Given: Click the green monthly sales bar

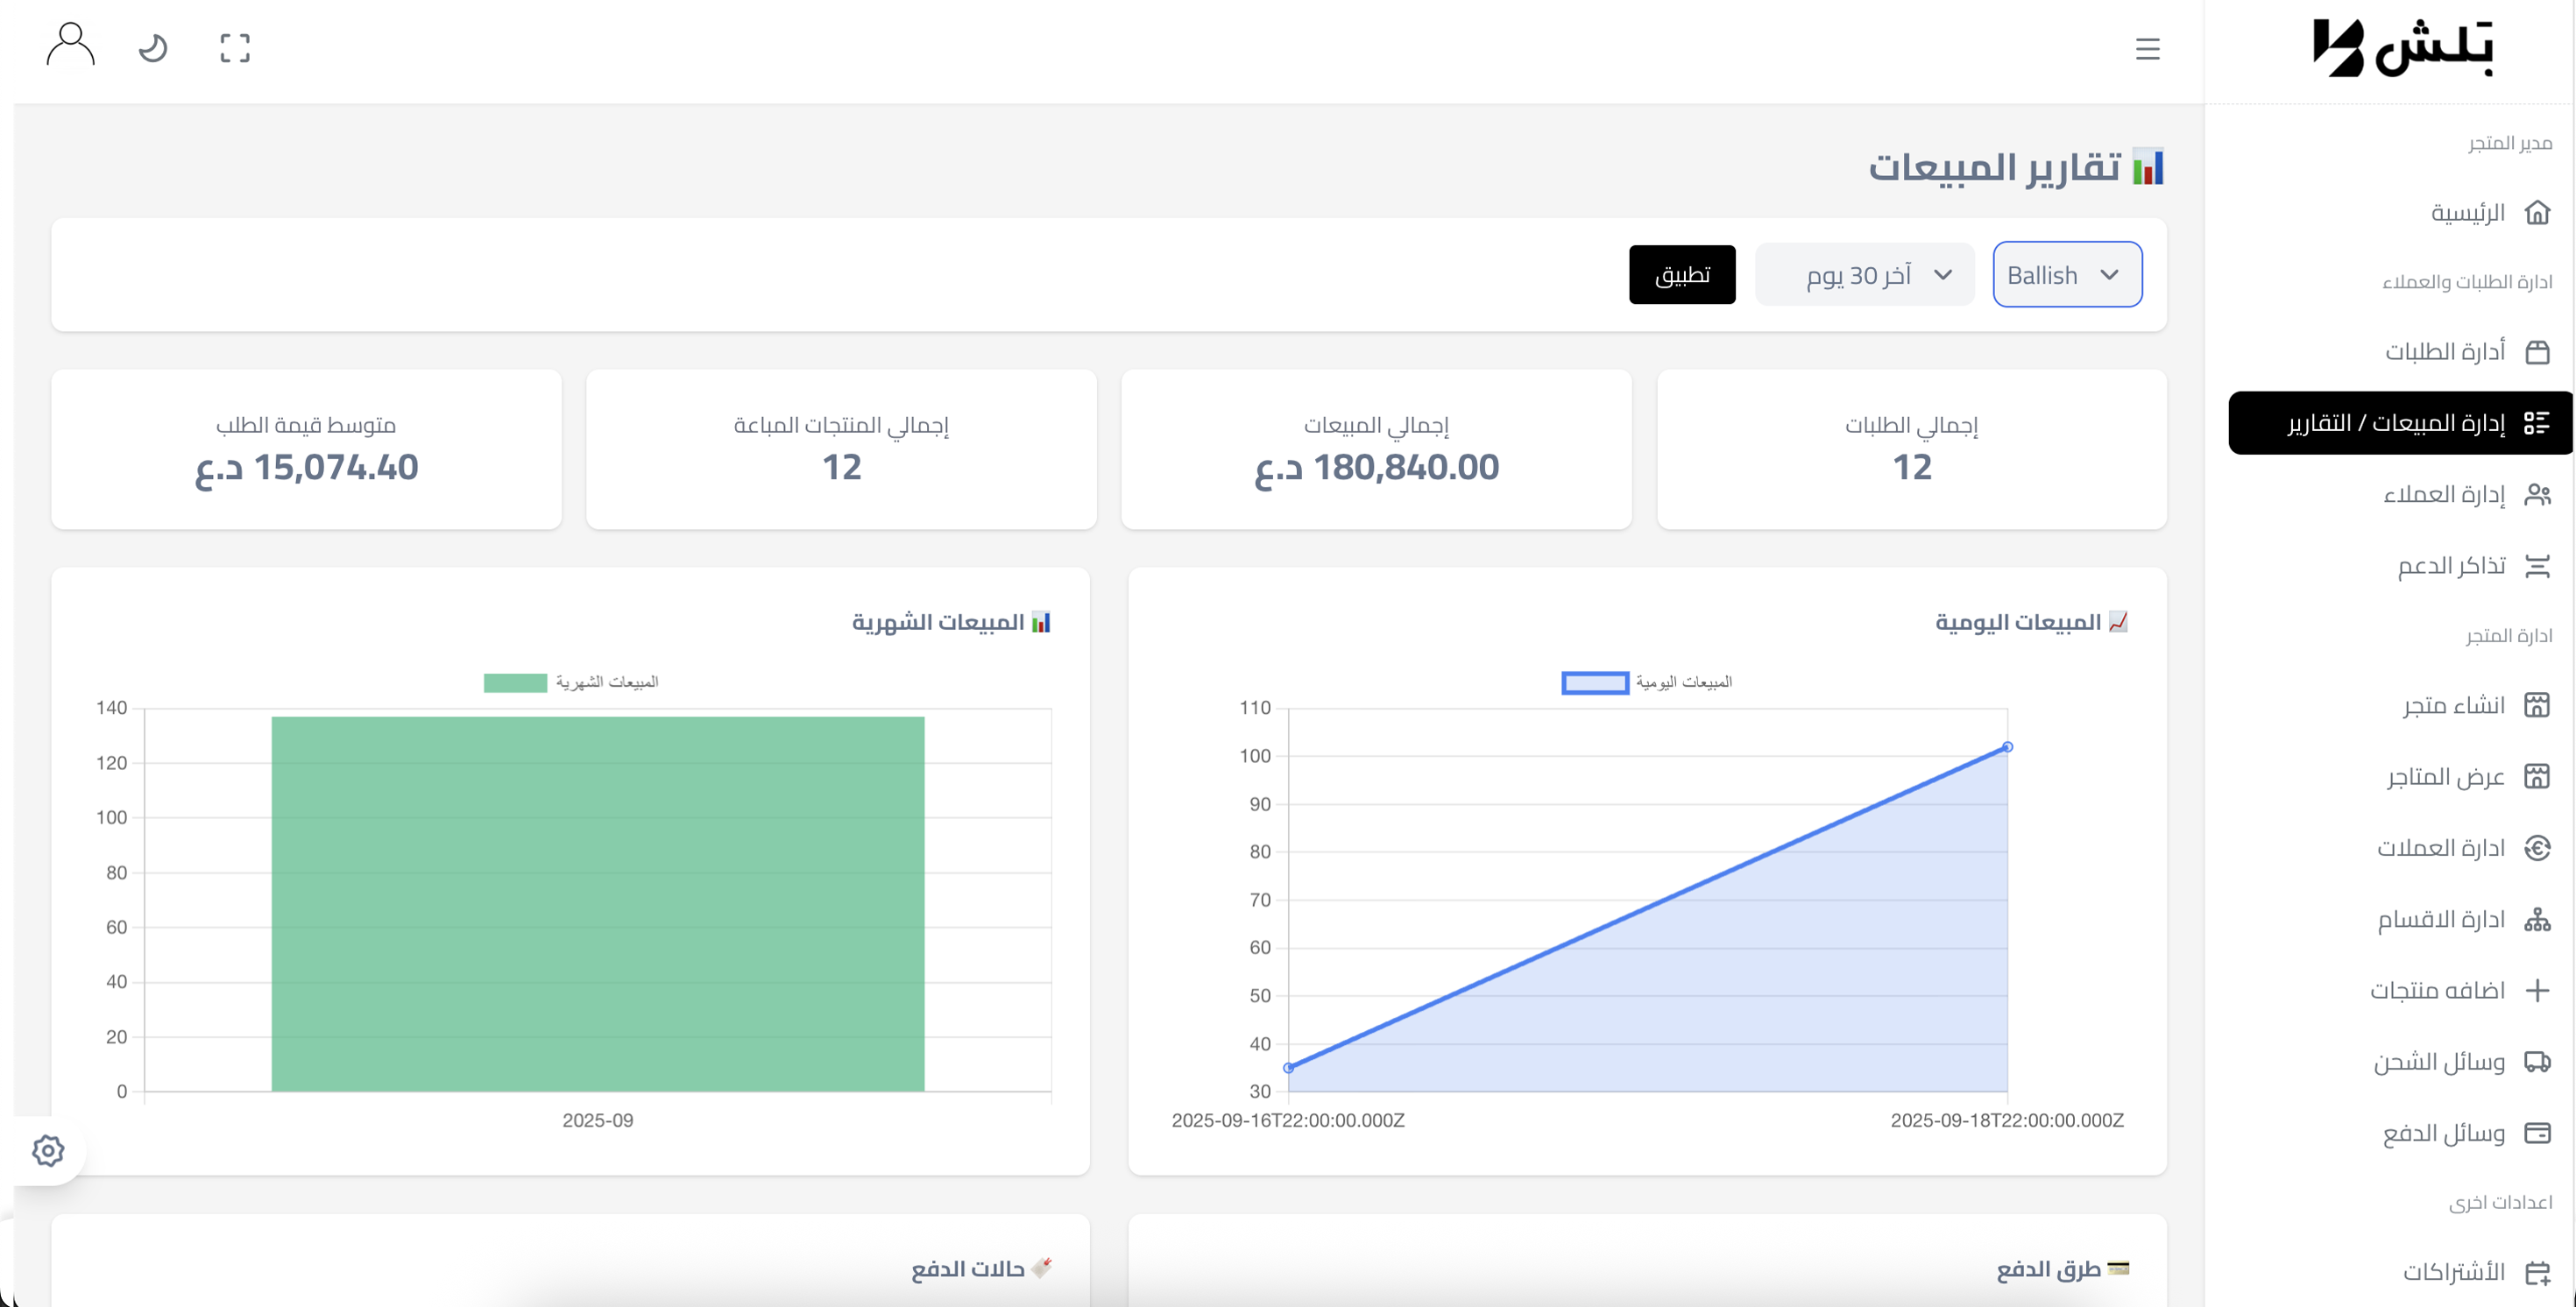Looking at the screenshot, I should [597, 903].
